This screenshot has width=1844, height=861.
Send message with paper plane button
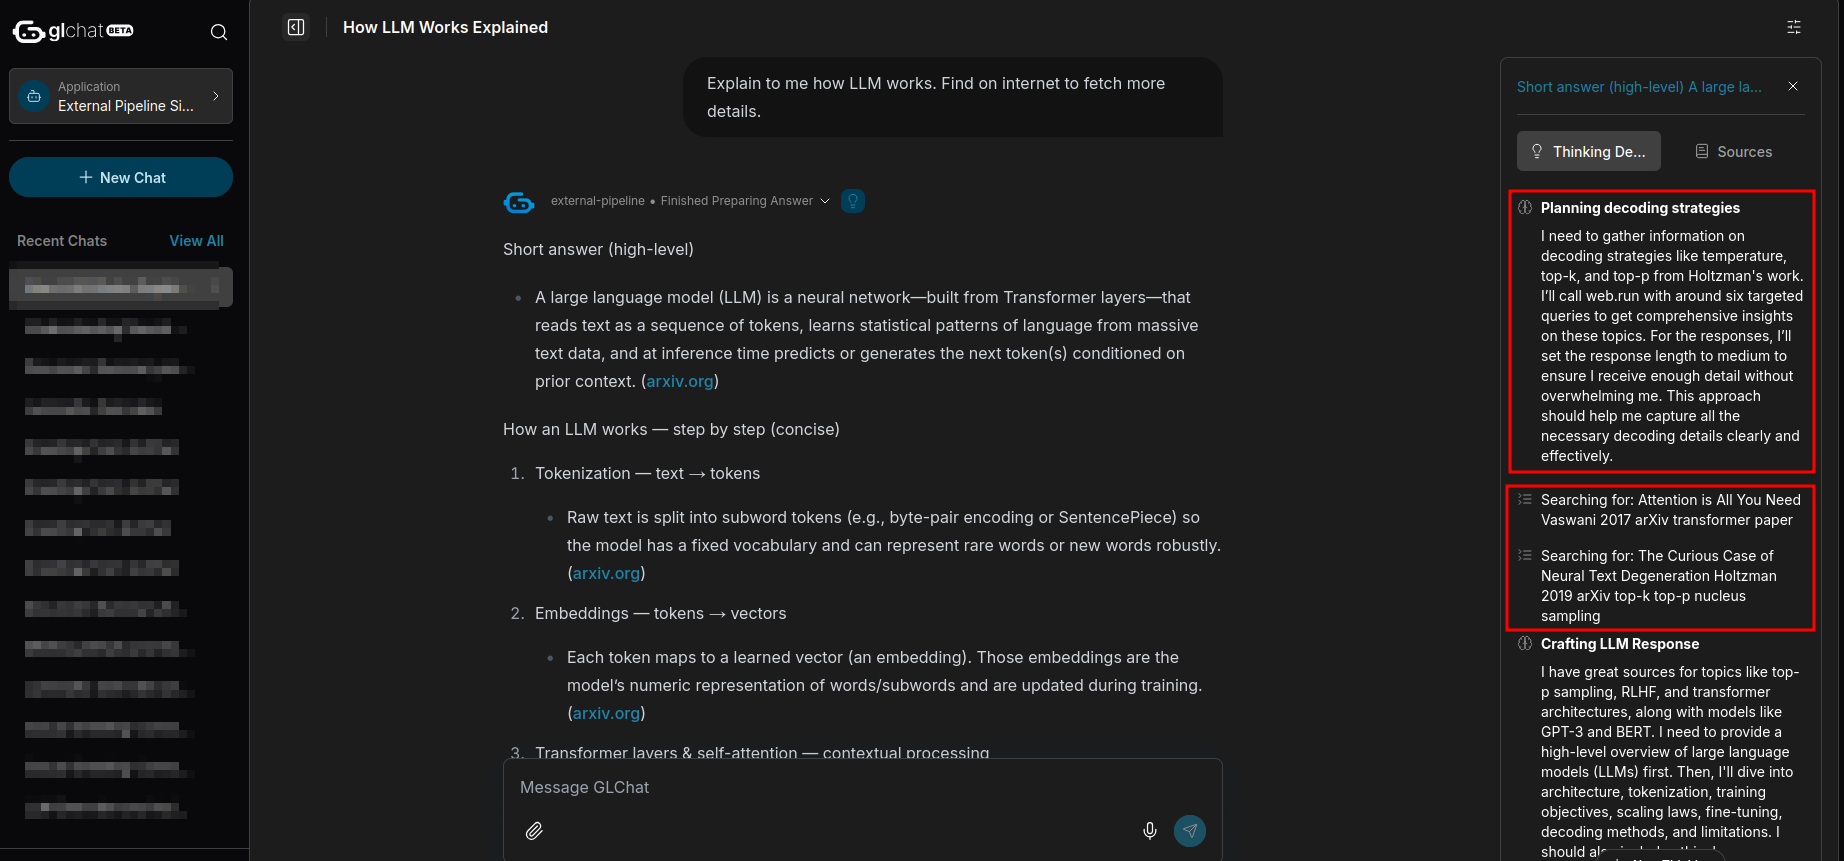pyautogui.click(x=1189, y=831)
